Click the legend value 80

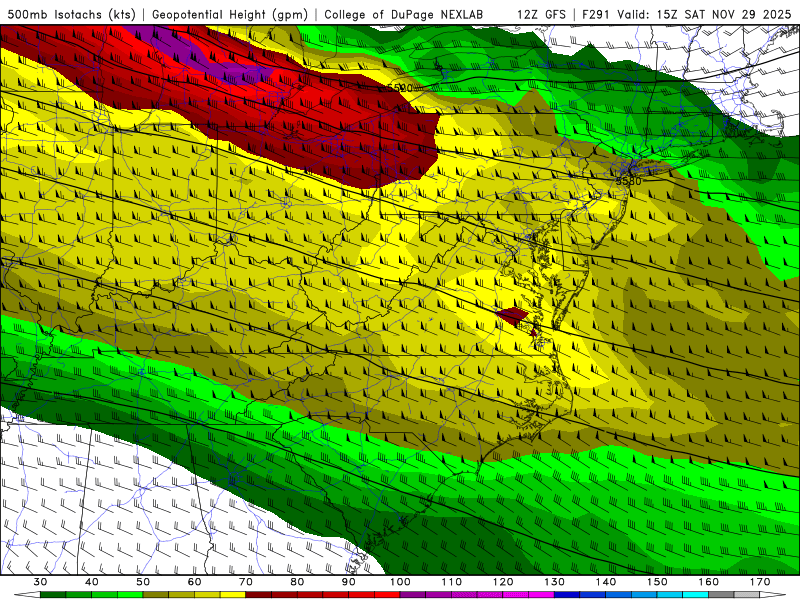point(297,582)
